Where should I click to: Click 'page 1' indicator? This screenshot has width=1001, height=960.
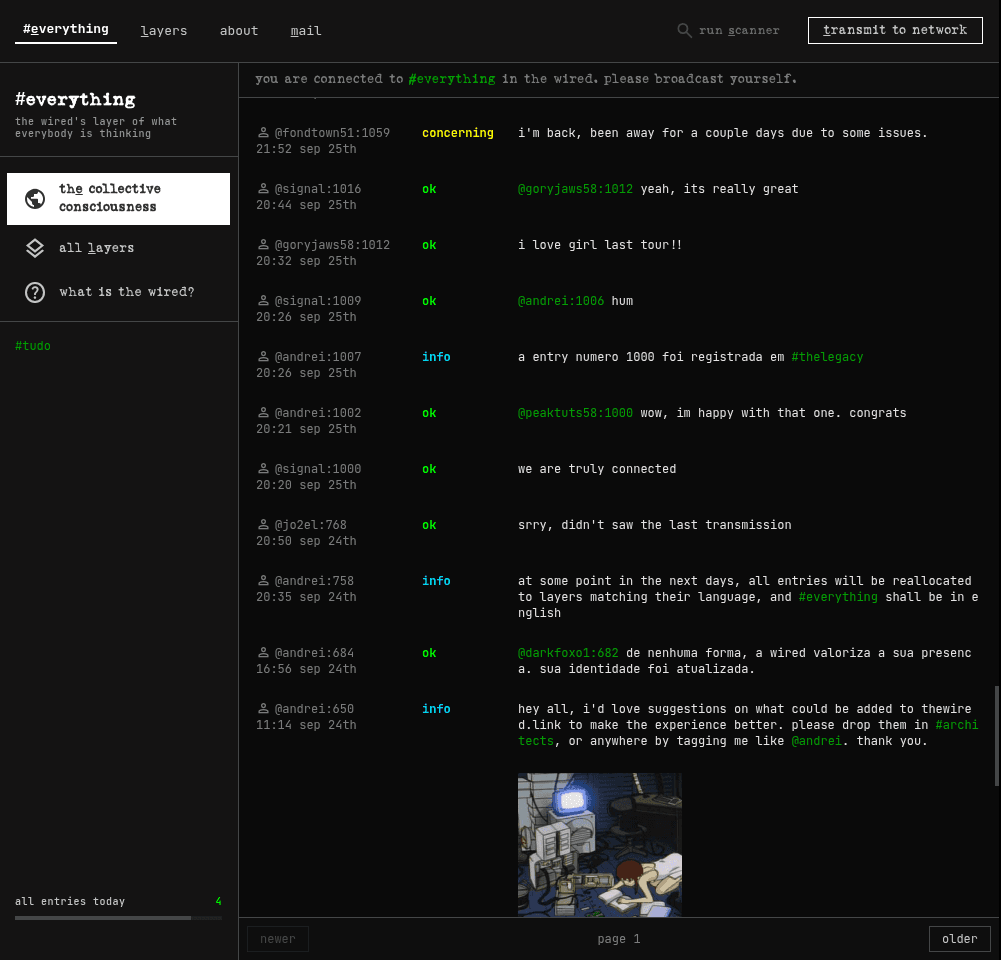click(x=619, y=939)
